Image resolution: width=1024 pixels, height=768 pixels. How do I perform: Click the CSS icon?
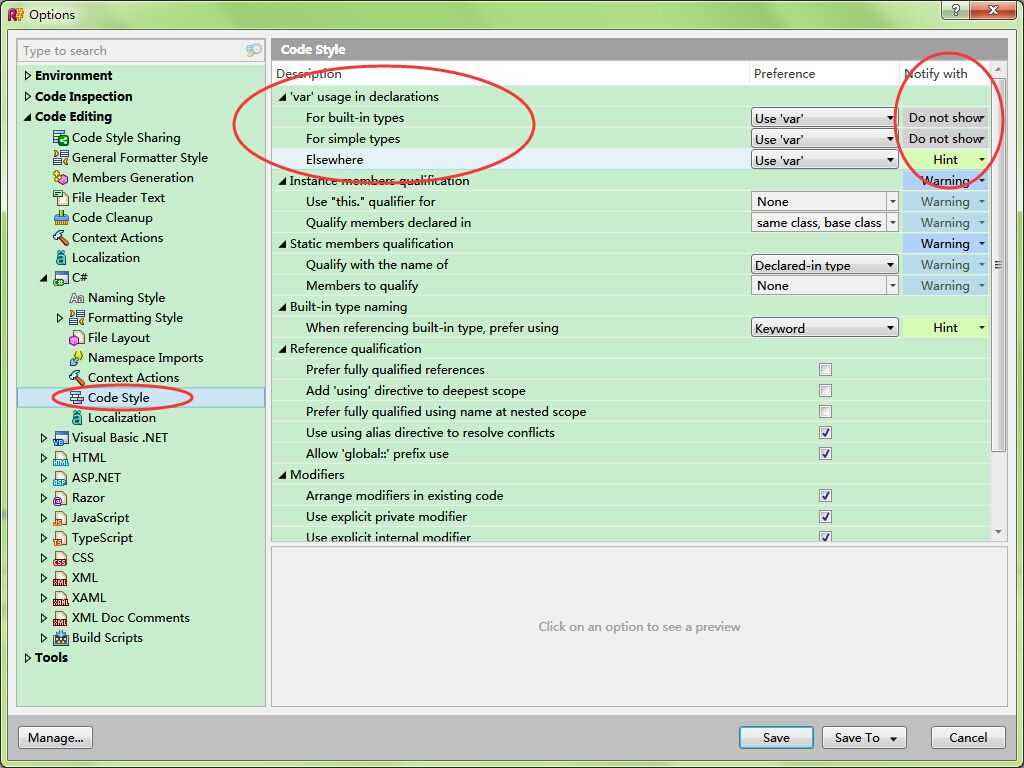[x=60, y=558]
